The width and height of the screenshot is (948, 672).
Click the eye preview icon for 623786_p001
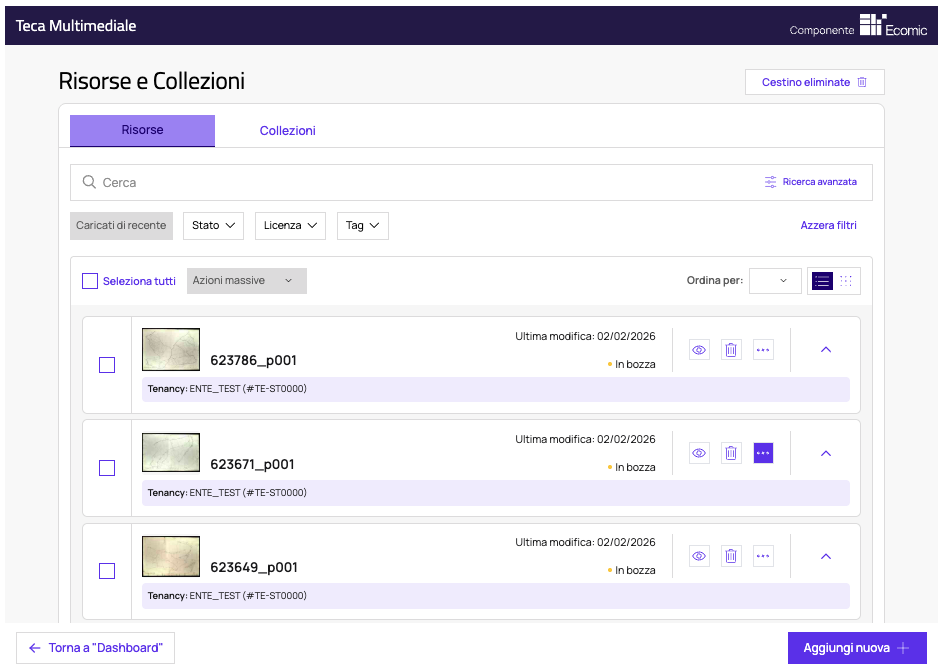point(699,350)
